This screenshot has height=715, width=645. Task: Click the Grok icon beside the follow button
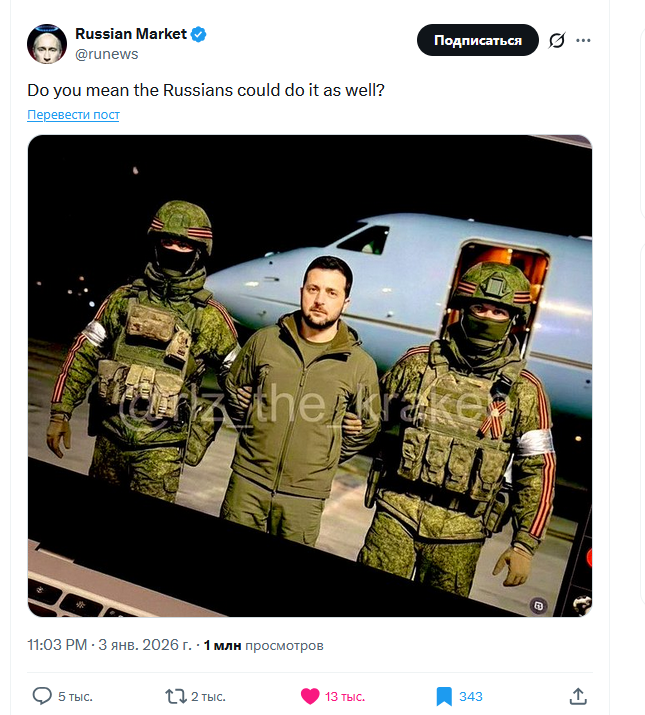[557, 41]
